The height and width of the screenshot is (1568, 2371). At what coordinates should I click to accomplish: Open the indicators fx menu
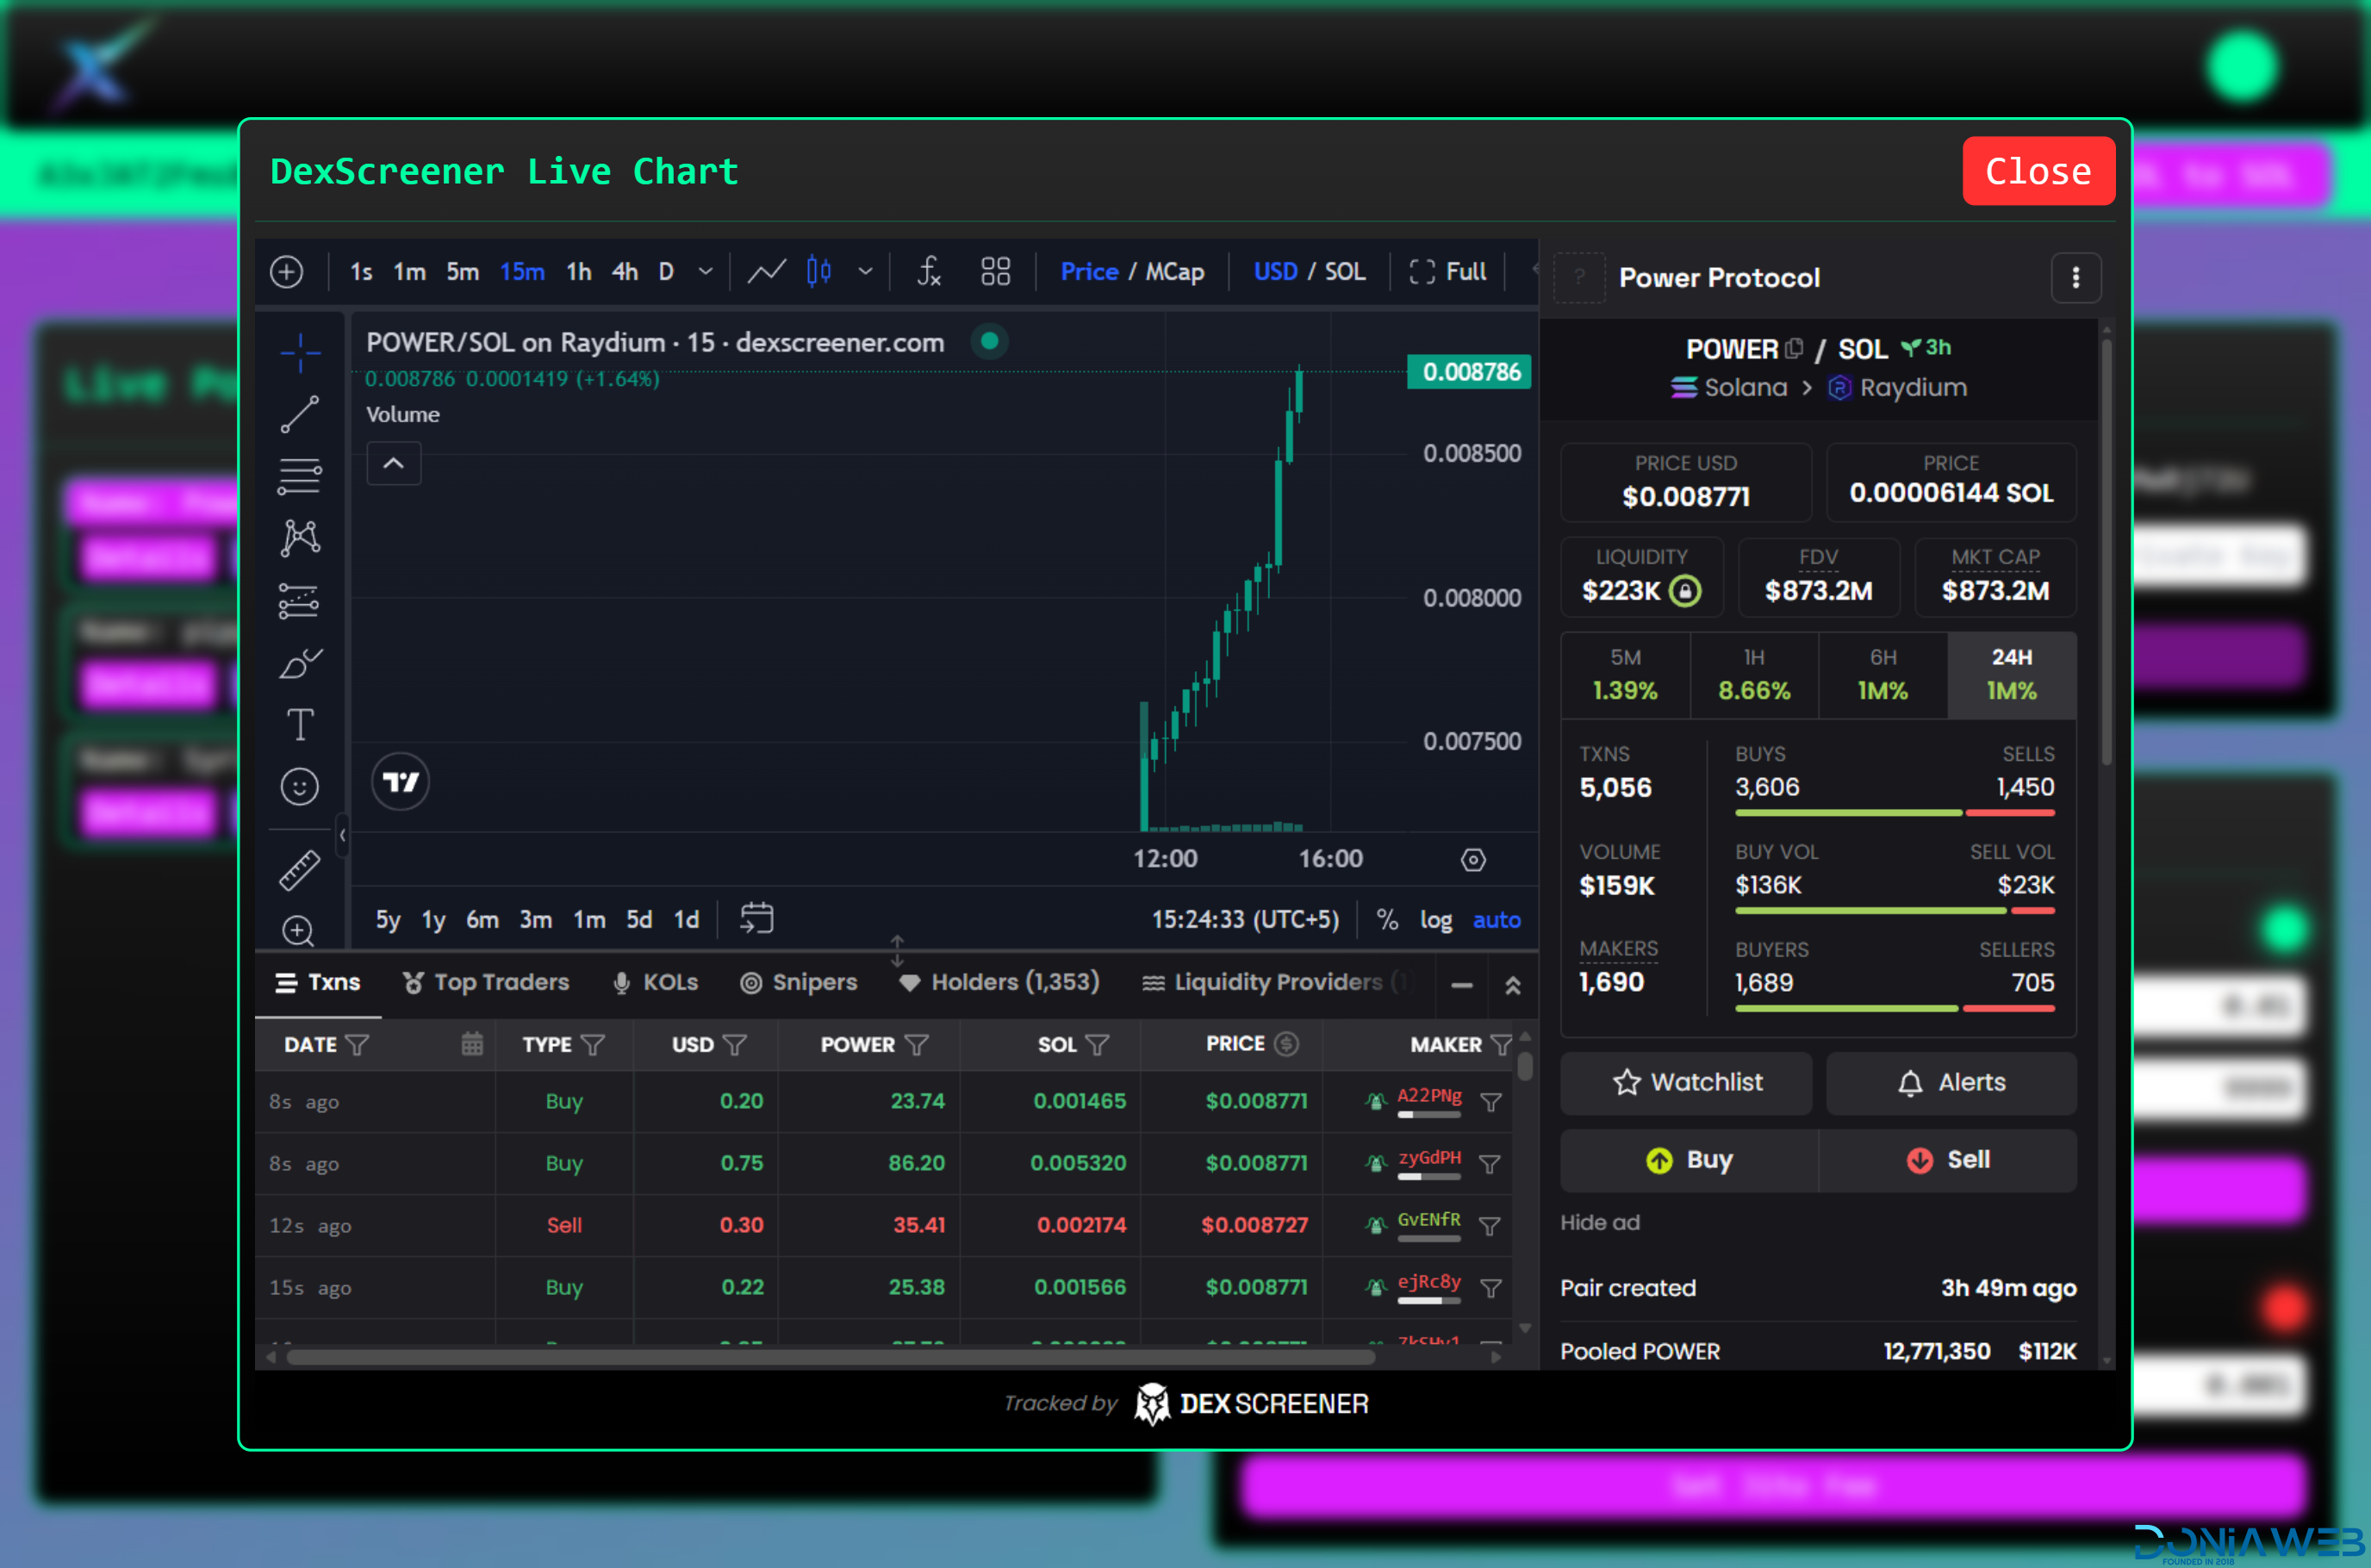click(x=929, y=272)
